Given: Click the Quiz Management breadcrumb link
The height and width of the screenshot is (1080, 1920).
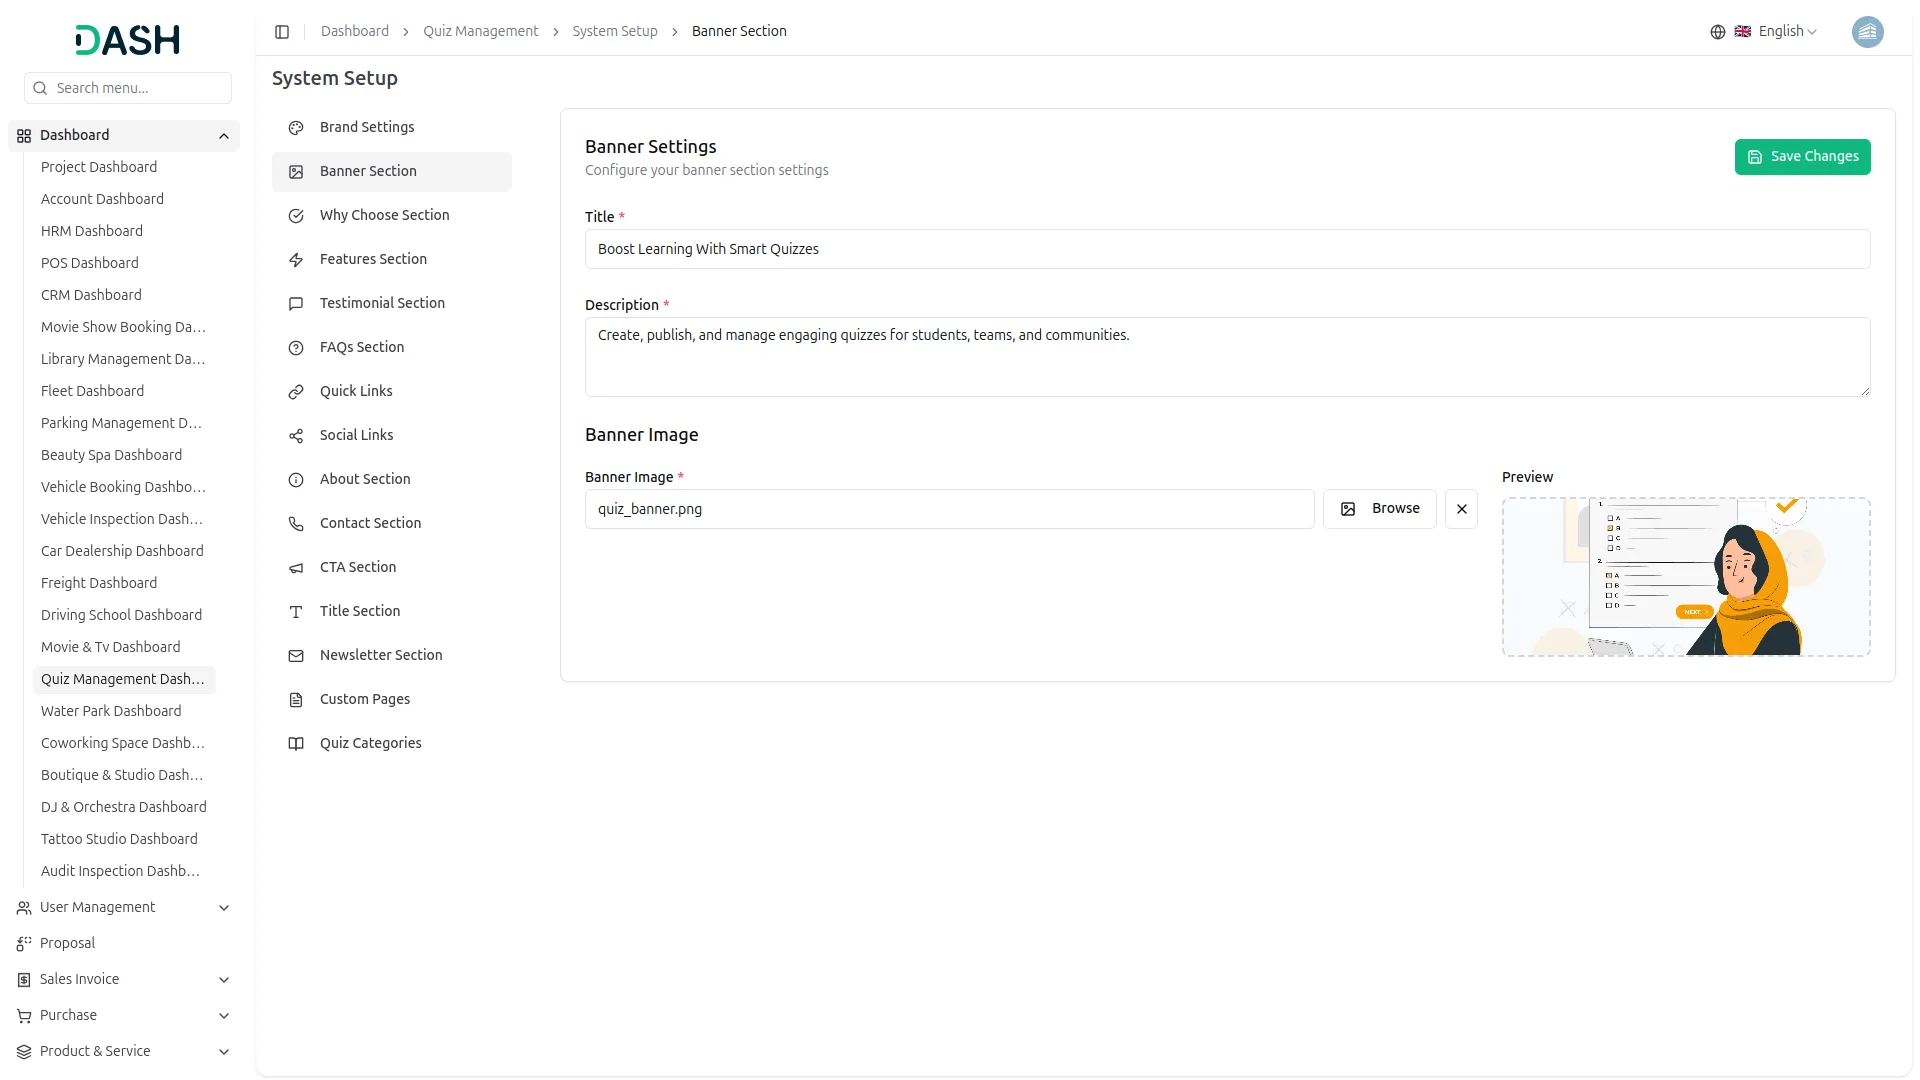Looking at the screenshot, I should point(480,32).
